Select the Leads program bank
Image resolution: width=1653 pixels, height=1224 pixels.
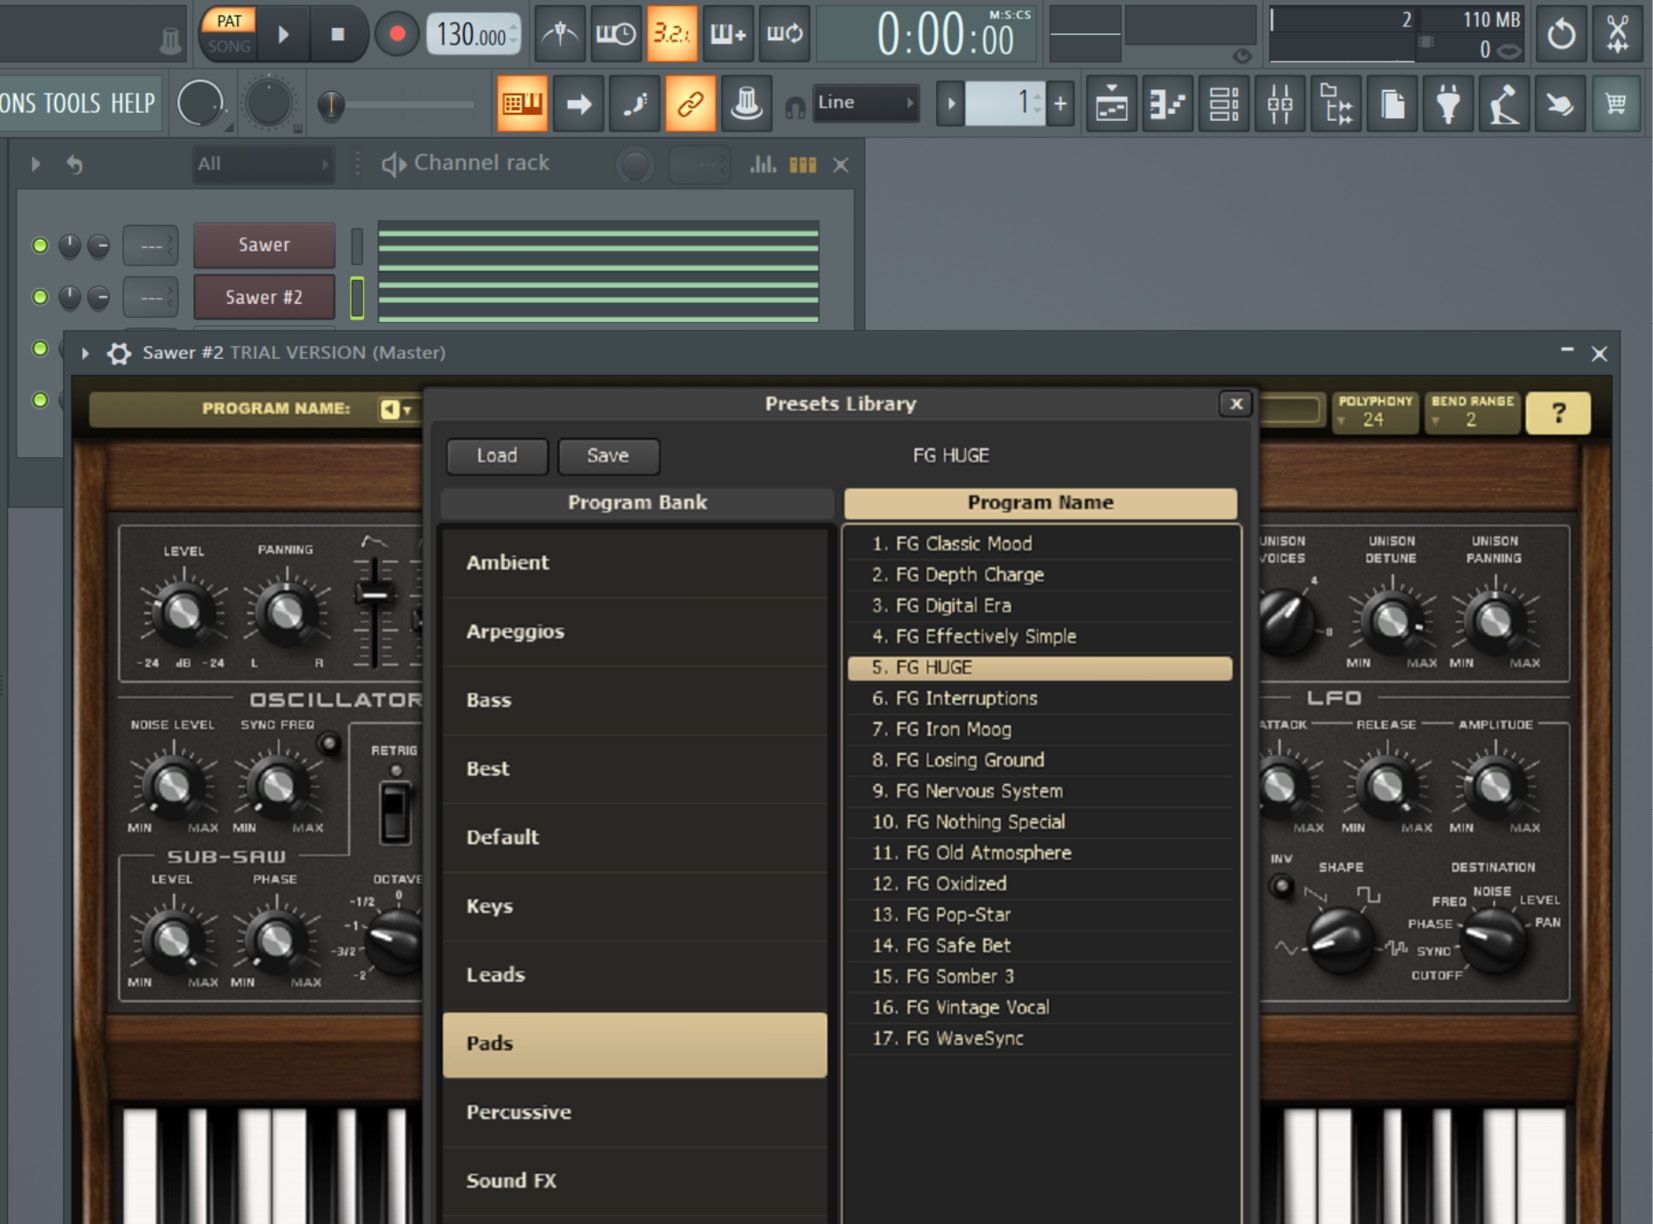[635, 975]
